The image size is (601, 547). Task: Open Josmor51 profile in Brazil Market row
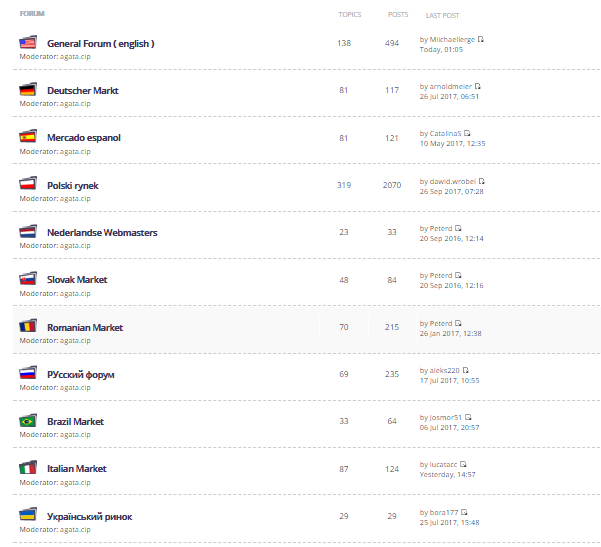[x=446, y=417]
